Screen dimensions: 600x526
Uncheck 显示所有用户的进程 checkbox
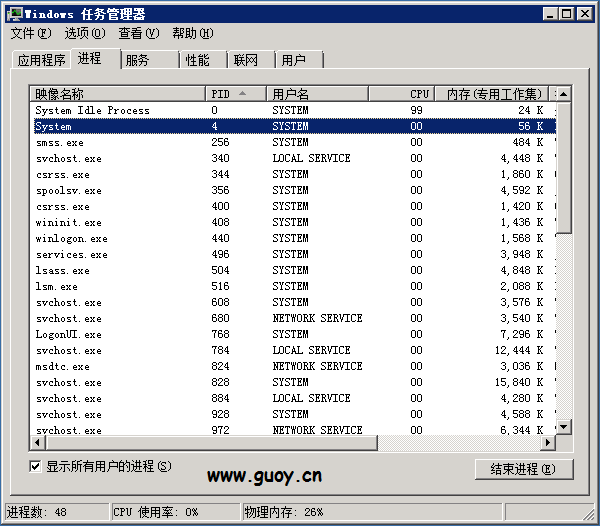[35, 466]
